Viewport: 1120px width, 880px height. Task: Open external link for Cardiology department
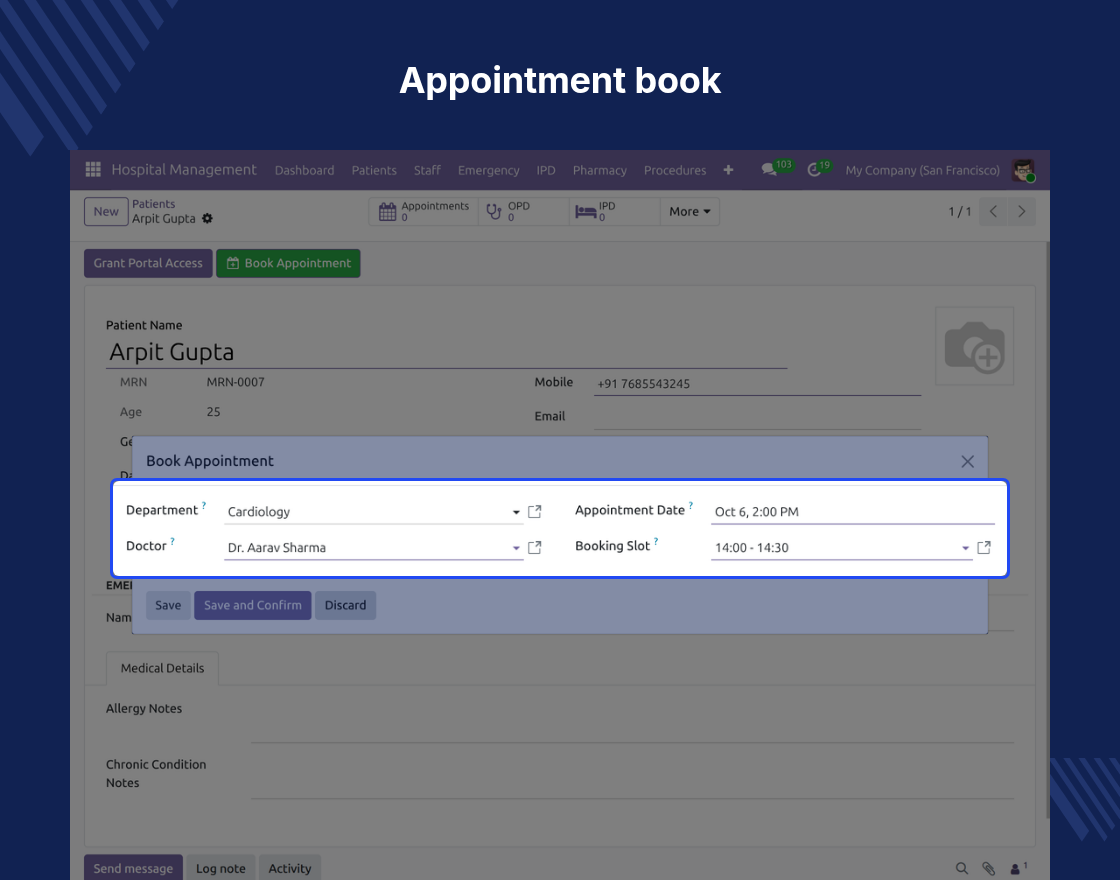point(534,511)
